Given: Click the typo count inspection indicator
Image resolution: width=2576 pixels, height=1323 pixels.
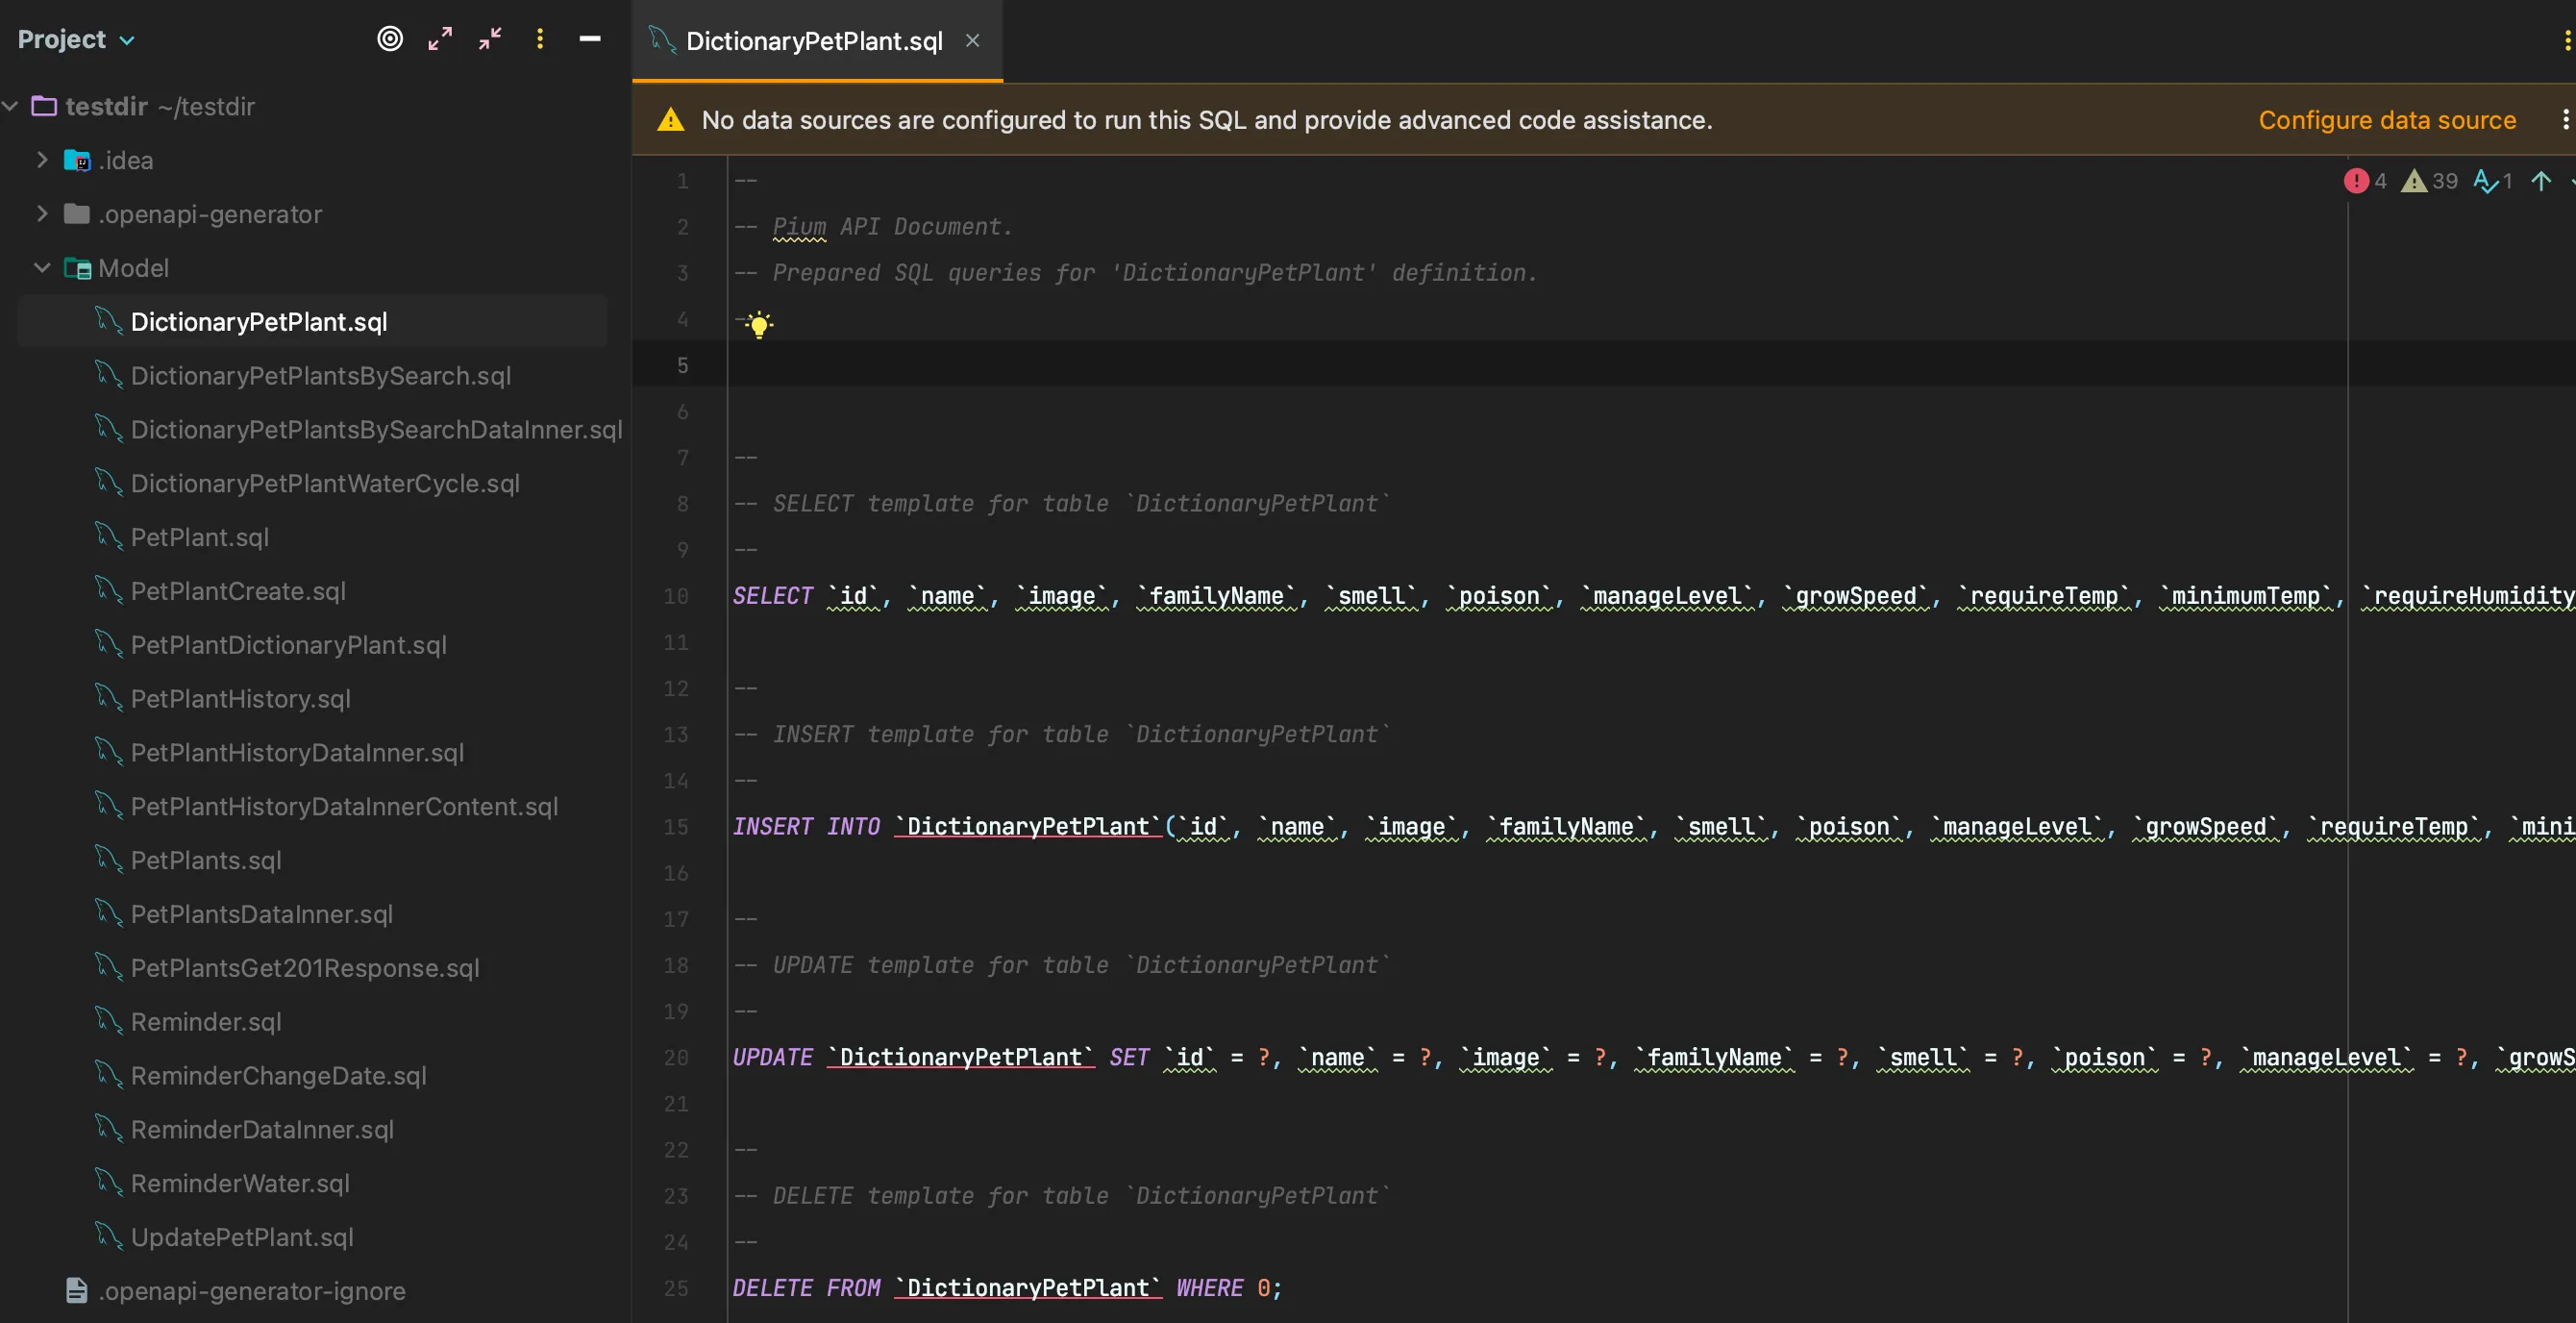Looking at the screenshot, I should 2492,181.
